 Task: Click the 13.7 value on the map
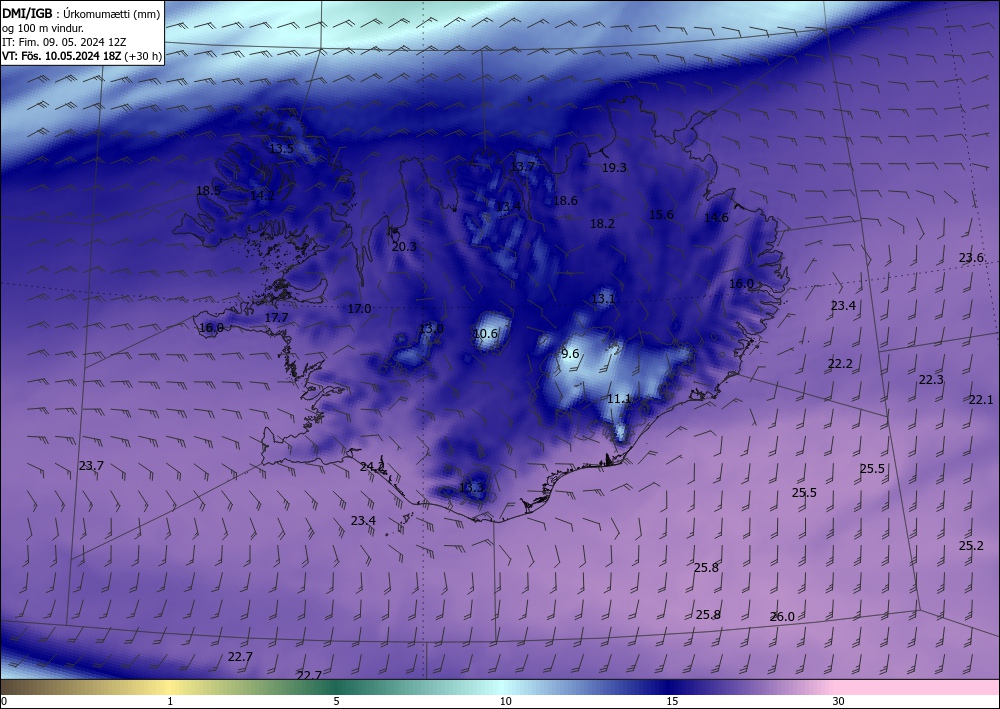[522, 166]
